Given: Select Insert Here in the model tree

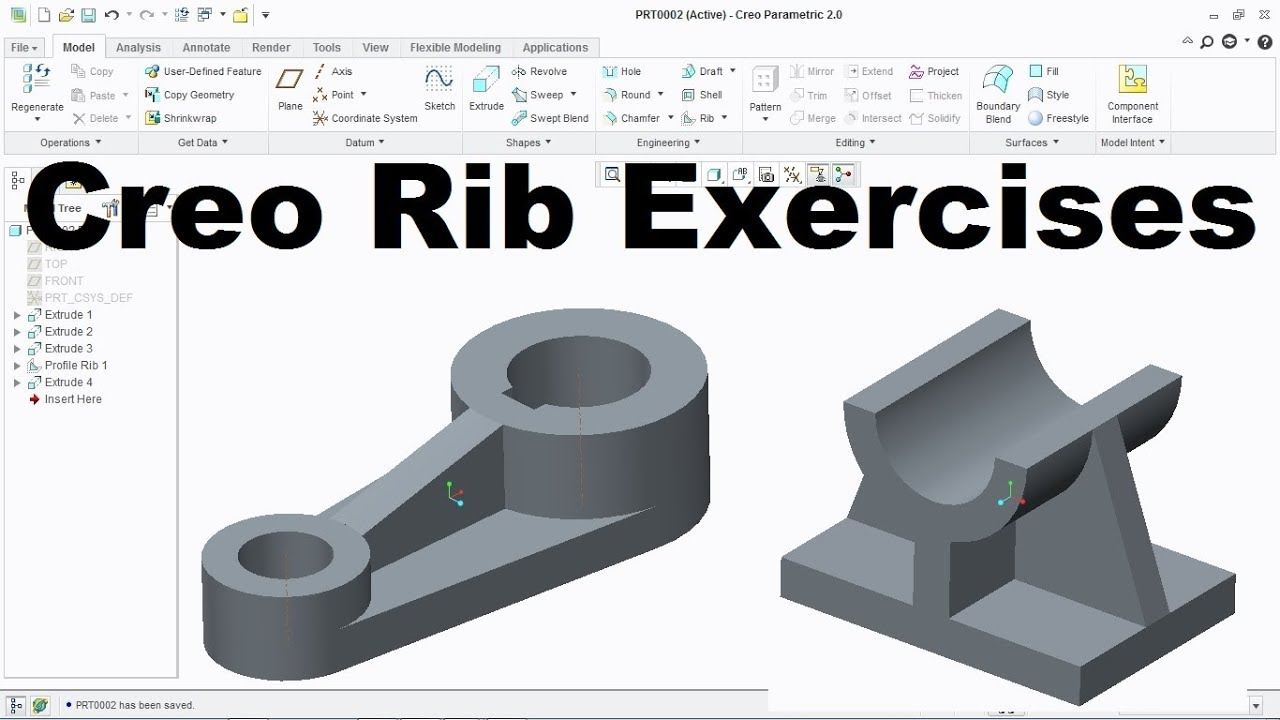Looking at the screenshot, I should [x=65, y=399].
